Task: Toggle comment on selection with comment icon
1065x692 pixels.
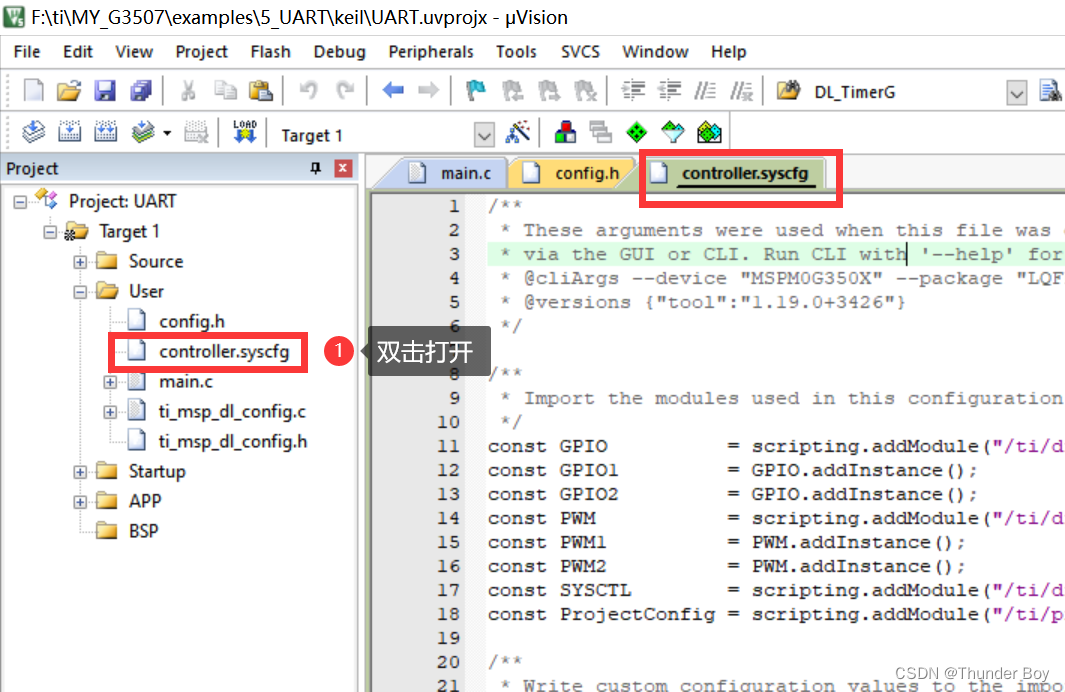Action: tap(706, 91)
